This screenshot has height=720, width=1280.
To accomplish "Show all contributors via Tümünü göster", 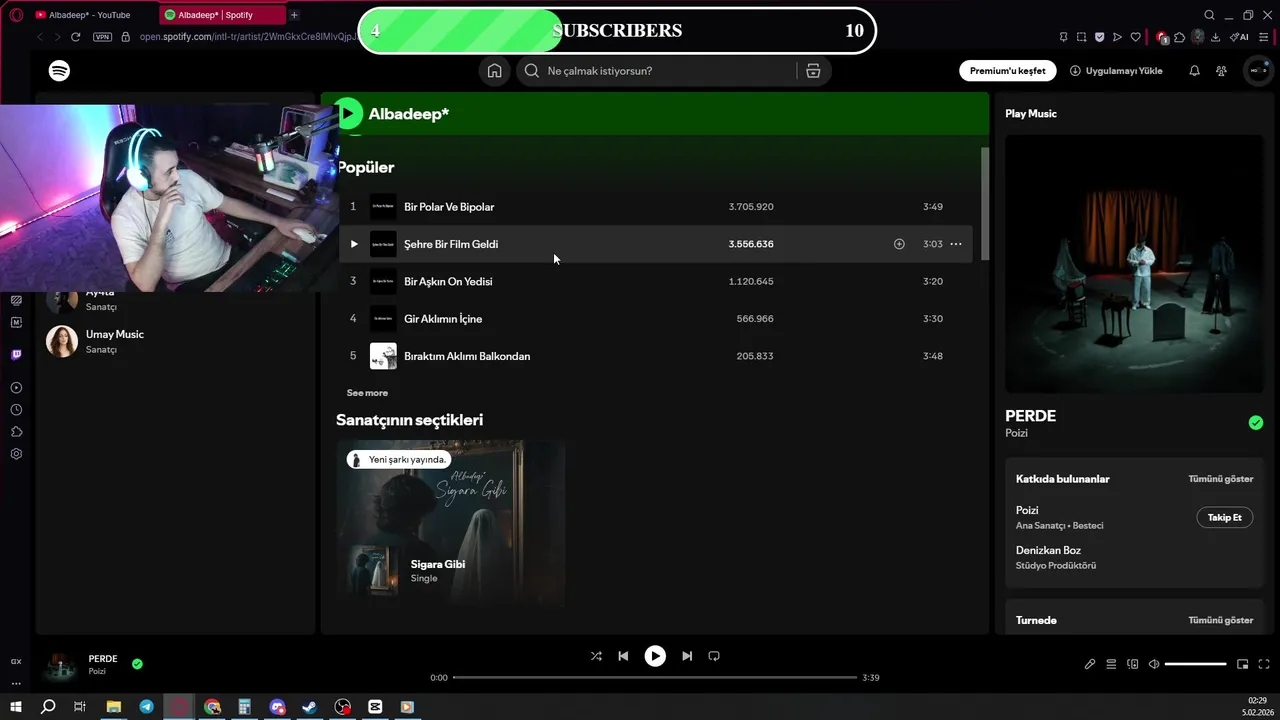I will [x=1220, y=479].
